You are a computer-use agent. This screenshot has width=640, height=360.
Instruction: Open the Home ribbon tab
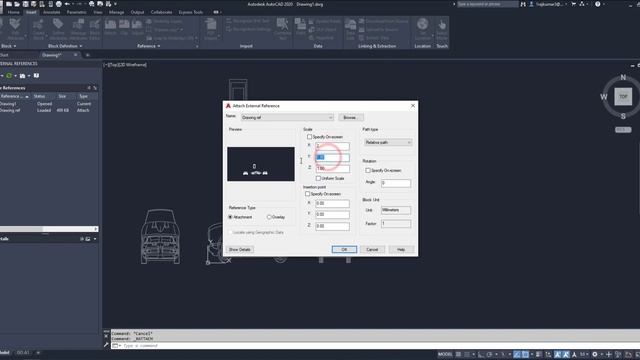[x=13, y=12]
